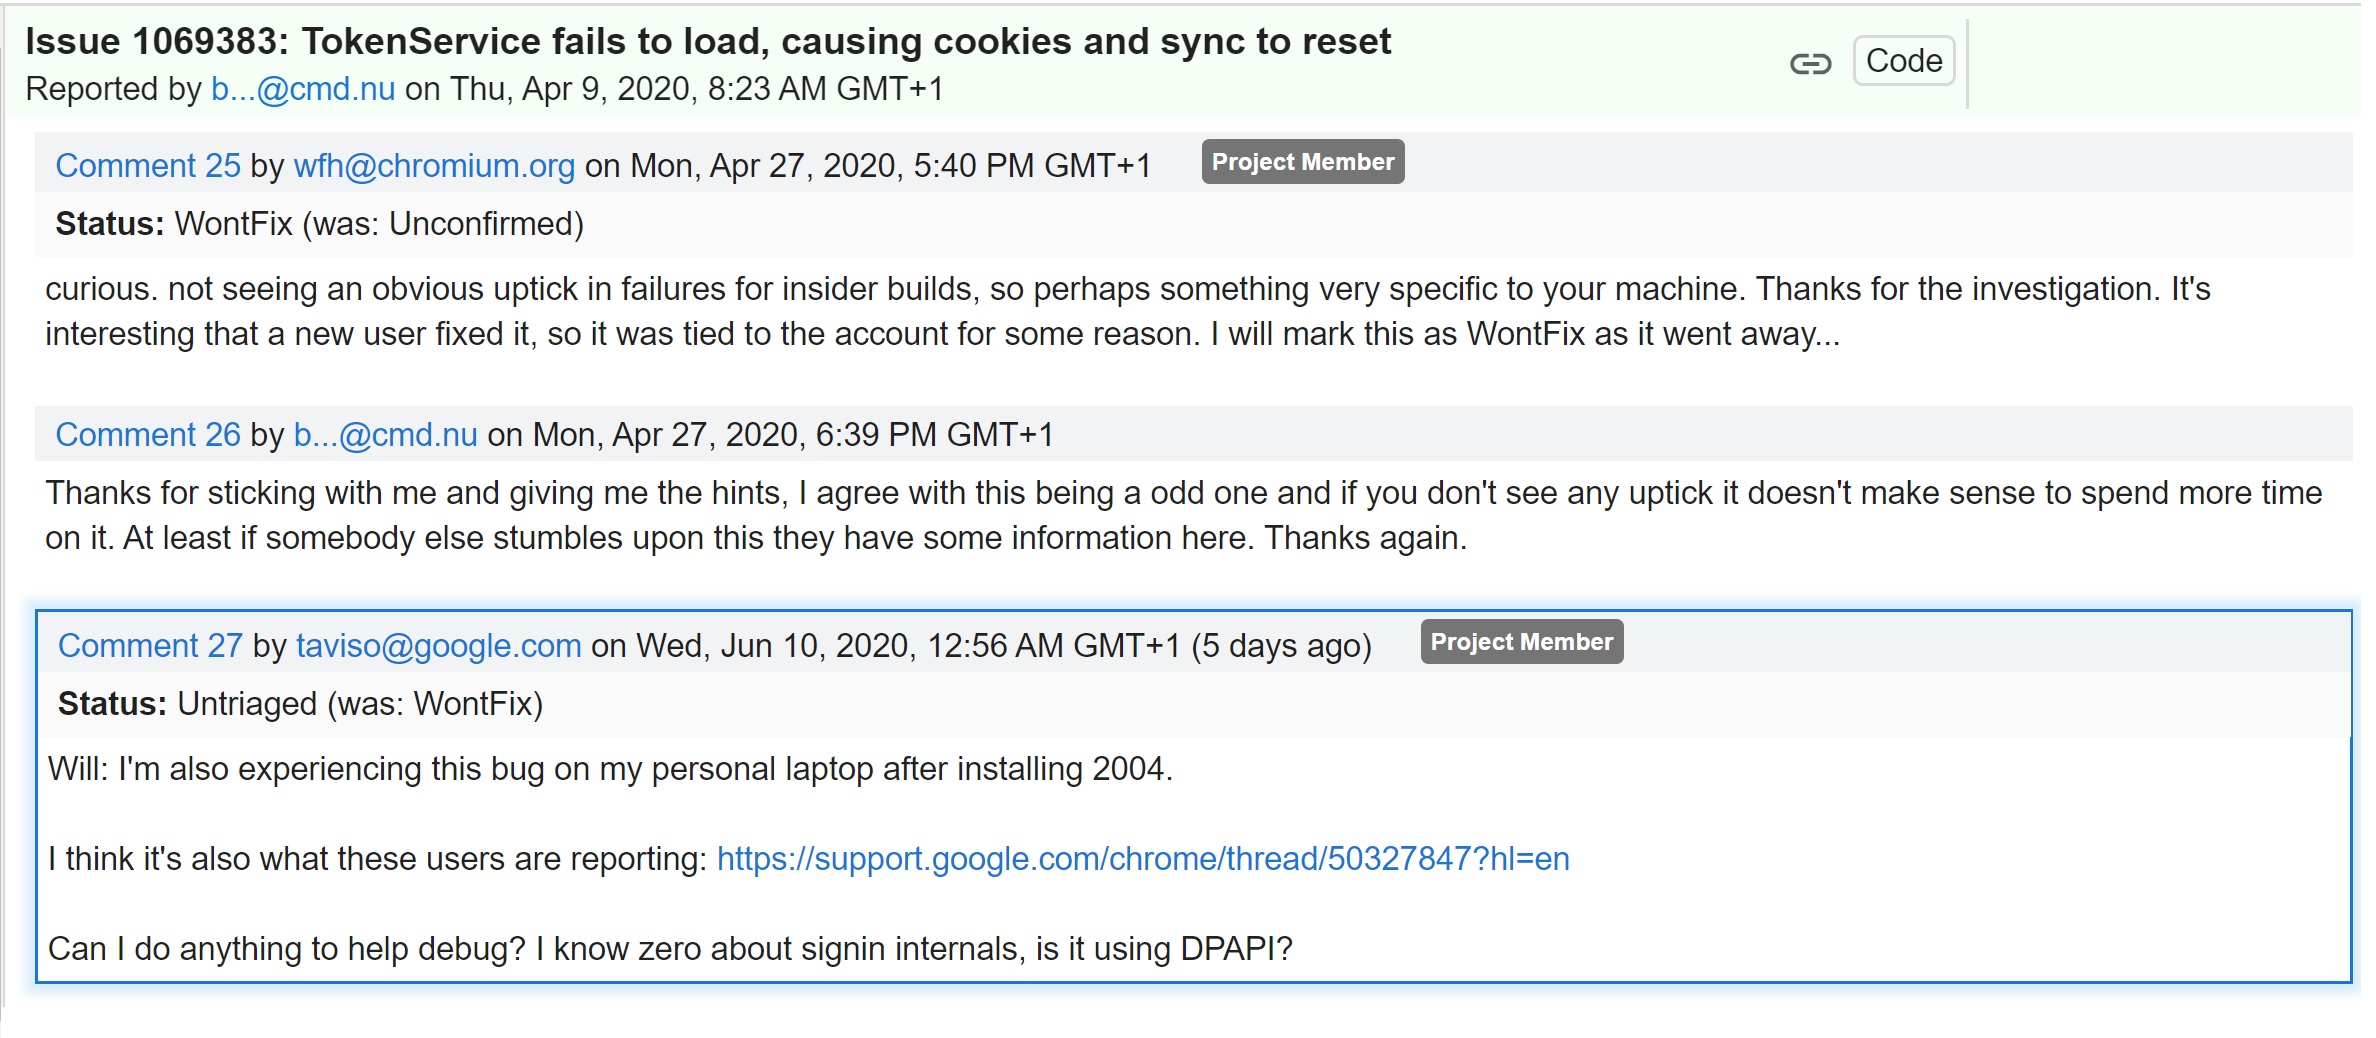The width and height of the screenshot is (2376, 1038).
Task: Click Project Member badge on Comment 27
Action: pyautogui.click(x=1522, y=642)
